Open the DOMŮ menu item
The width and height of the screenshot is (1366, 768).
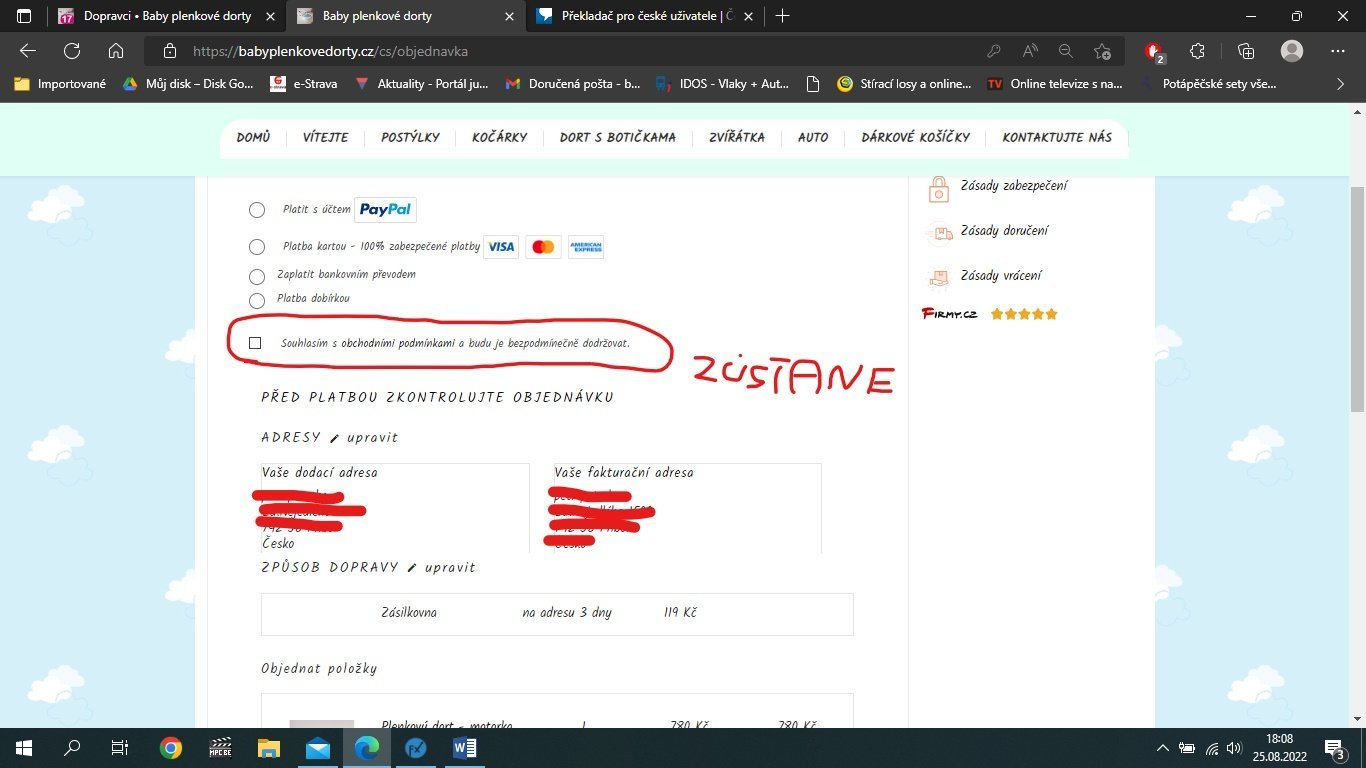(253, 137)
